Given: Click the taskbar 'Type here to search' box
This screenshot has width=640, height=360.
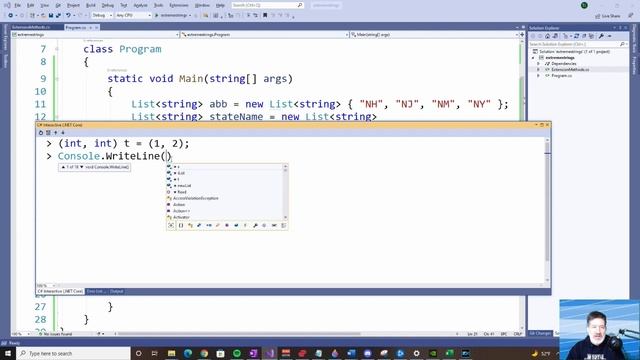Looking at the screenshot, I should pos(73,353).
